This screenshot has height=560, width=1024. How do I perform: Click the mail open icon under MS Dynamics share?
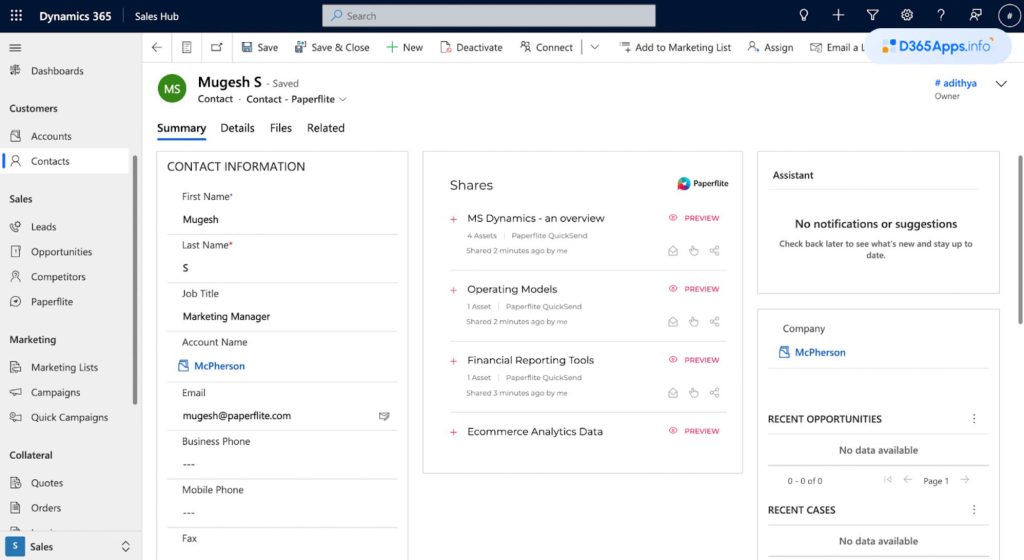coord(673,251)
